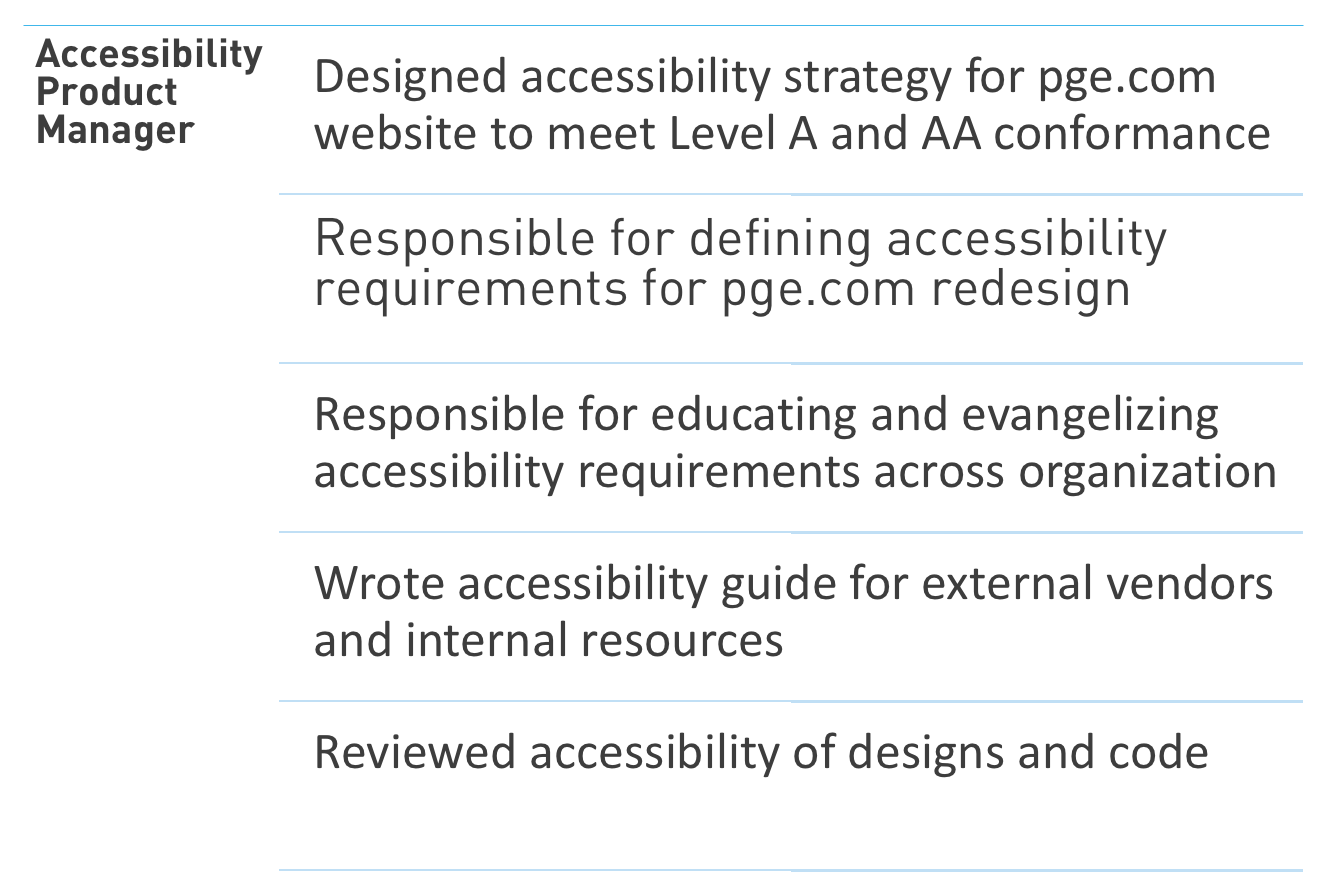
Task: Click the 'external vendors' text
Action: click(x=1098, y=583)
